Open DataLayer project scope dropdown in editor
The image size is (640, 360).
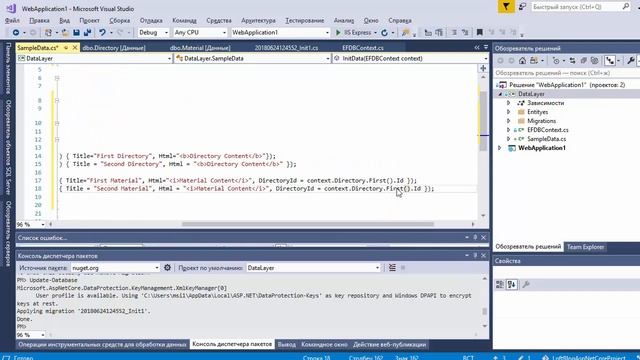94,58
